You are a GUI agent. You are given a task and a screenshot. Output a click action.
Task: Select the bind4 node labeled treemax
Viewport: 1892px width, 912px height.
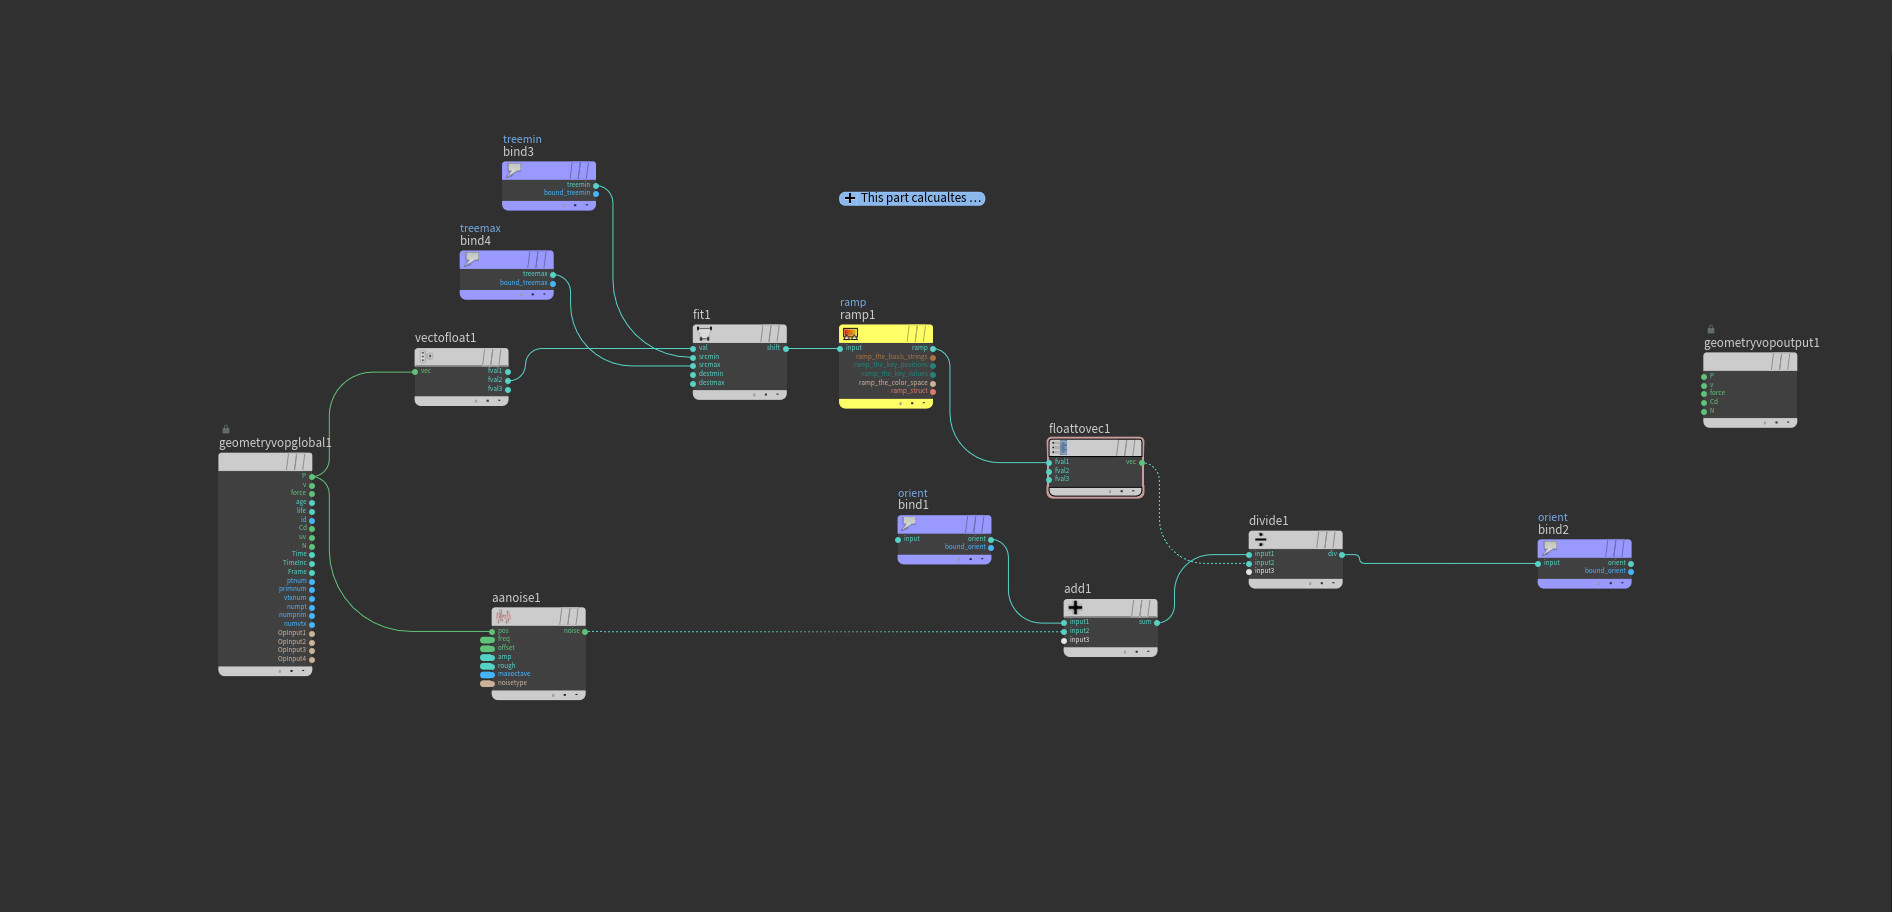[507, 261]
